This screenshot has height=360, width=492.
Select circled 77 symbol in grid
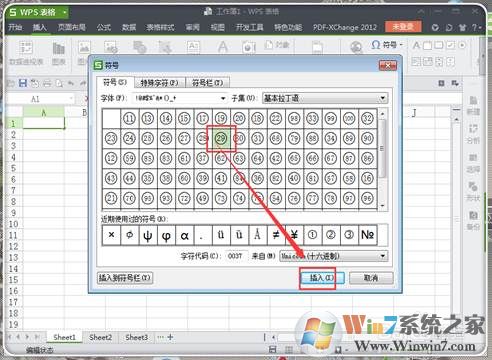[x=312, y=198]
